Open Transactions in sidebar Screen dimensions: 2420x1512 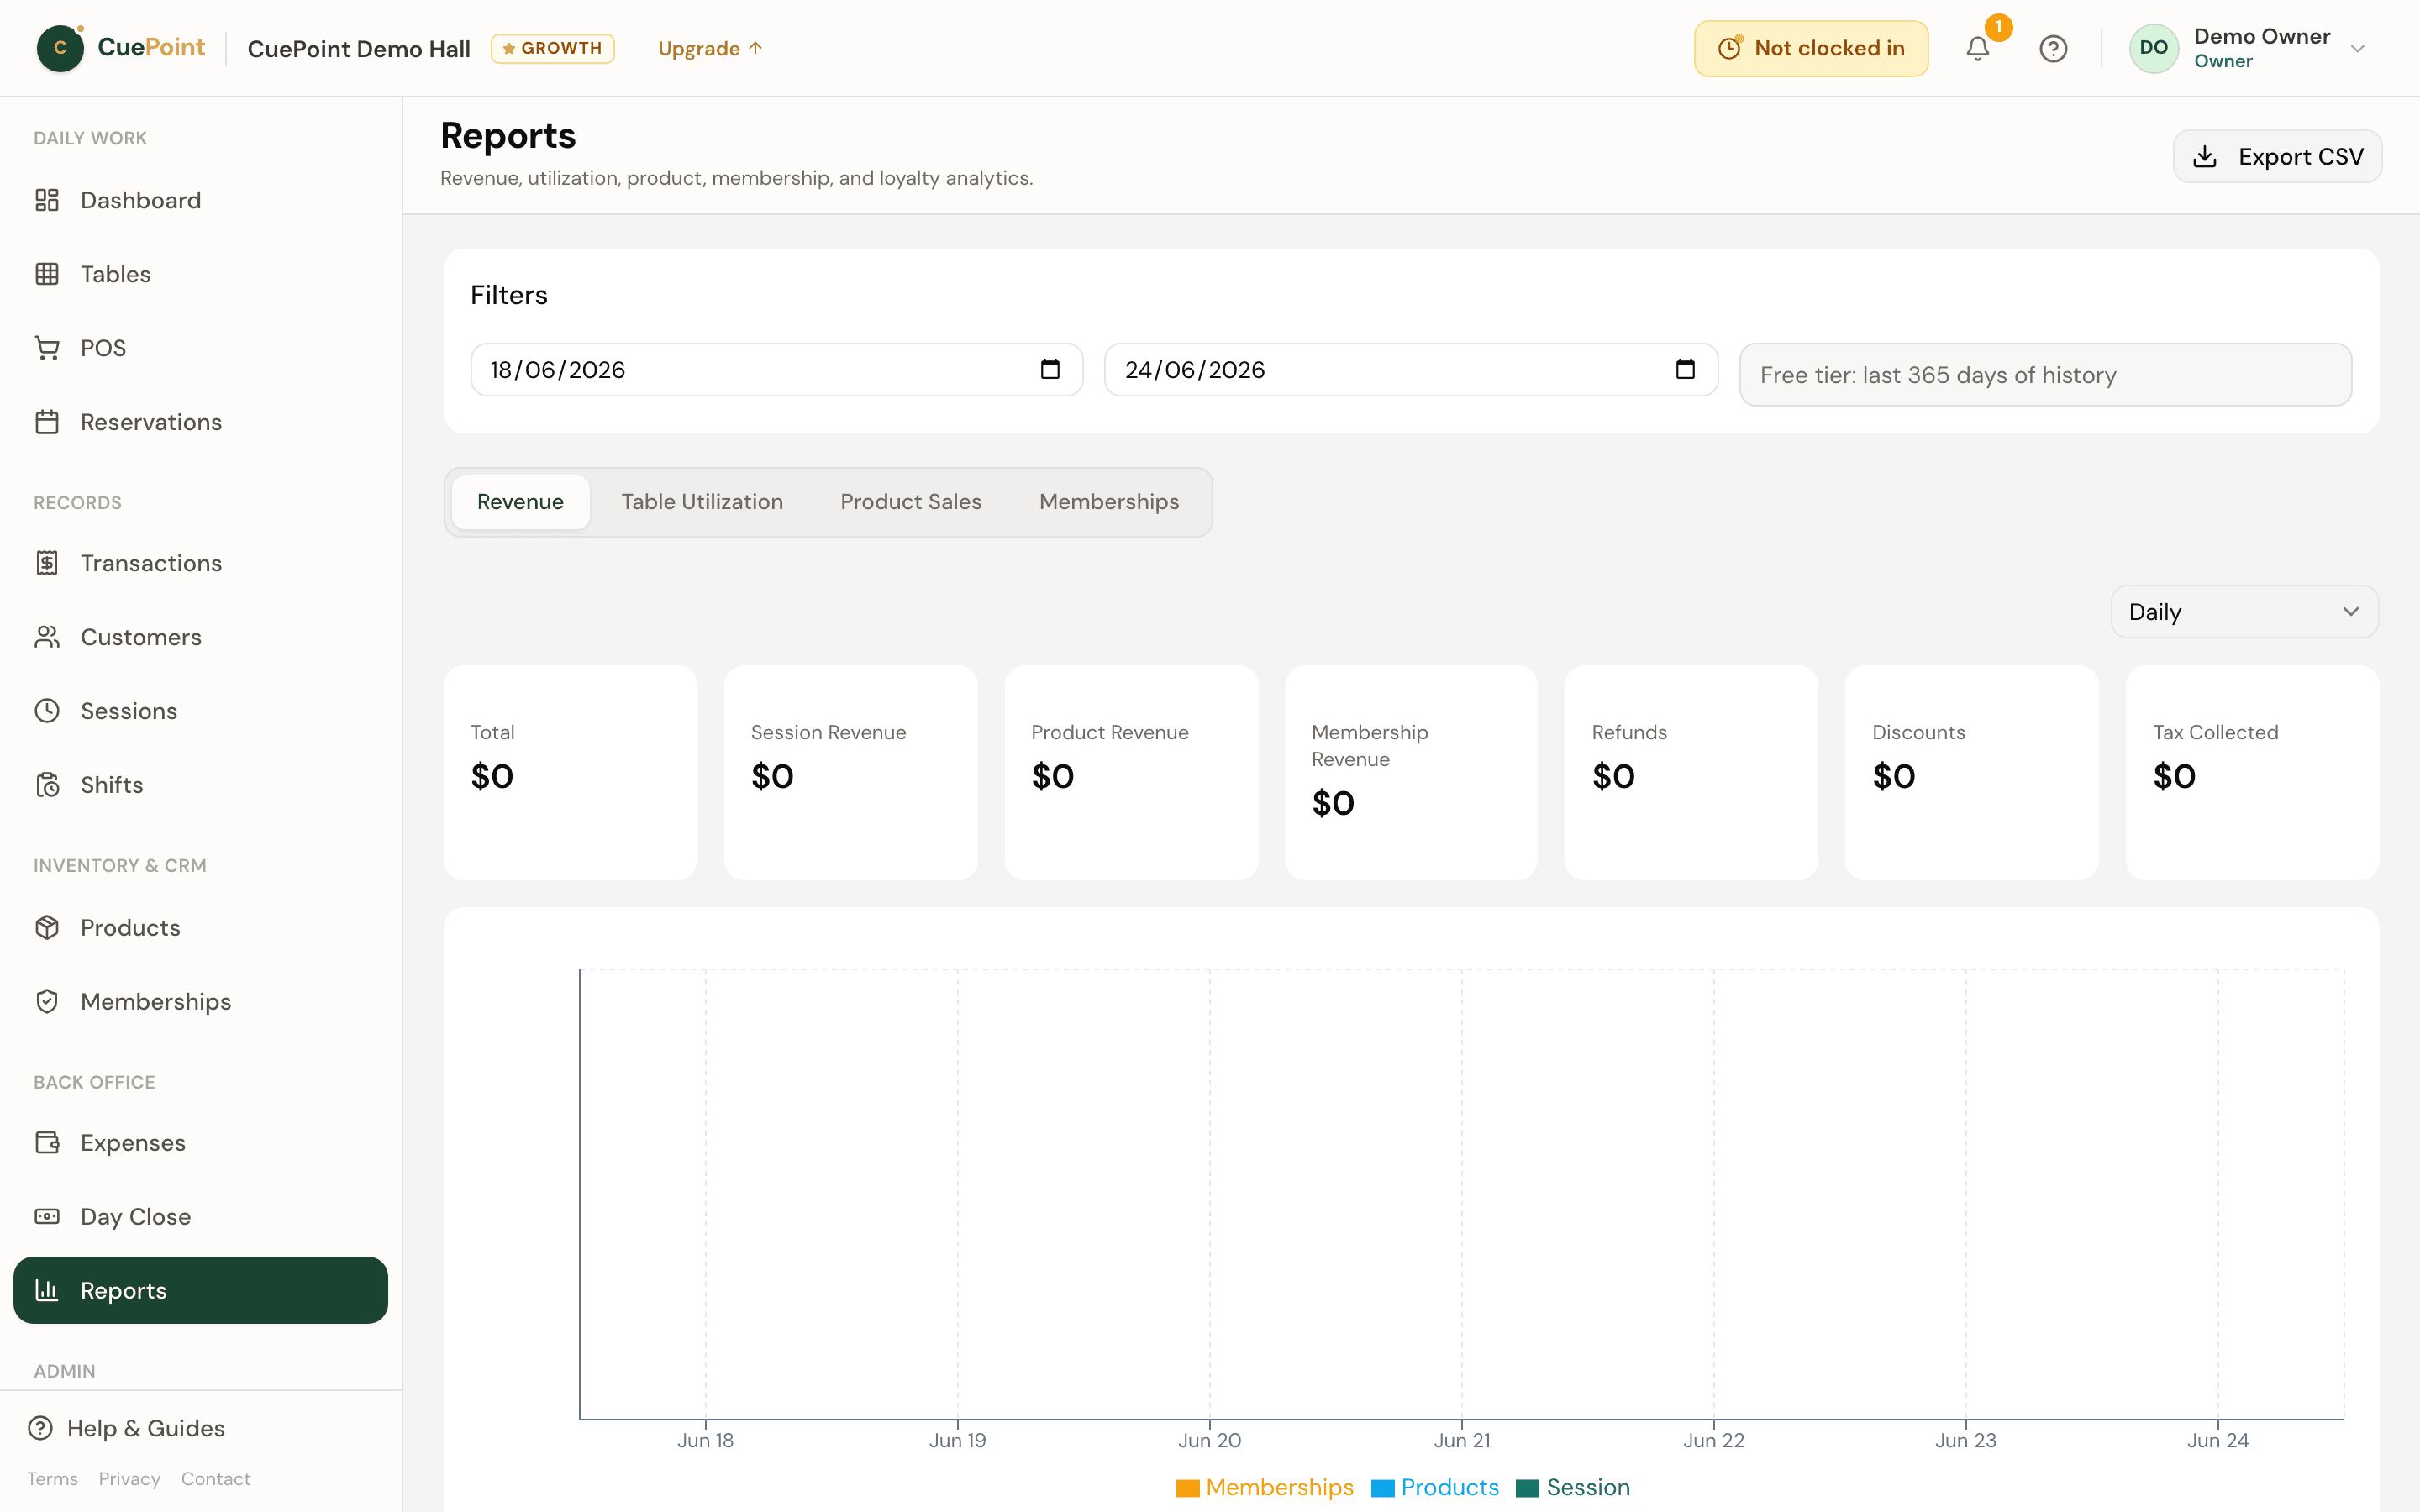tap(200, 563)
